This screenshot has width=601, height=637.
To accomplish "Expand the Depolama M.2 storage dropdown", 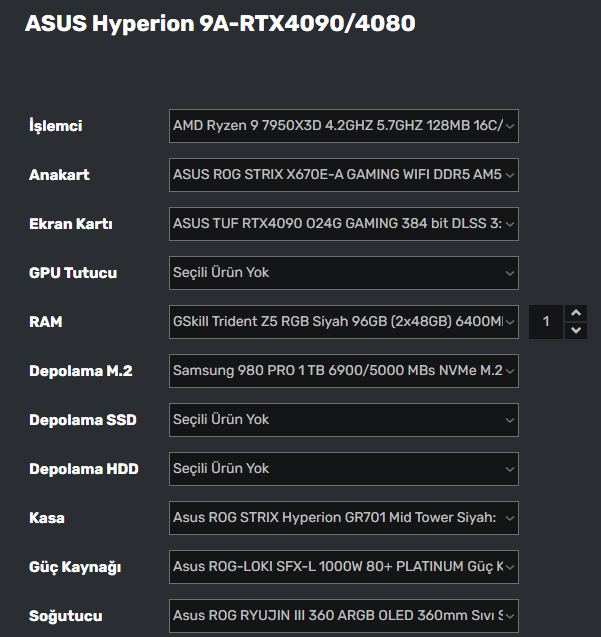I will (x=343, y=371).
